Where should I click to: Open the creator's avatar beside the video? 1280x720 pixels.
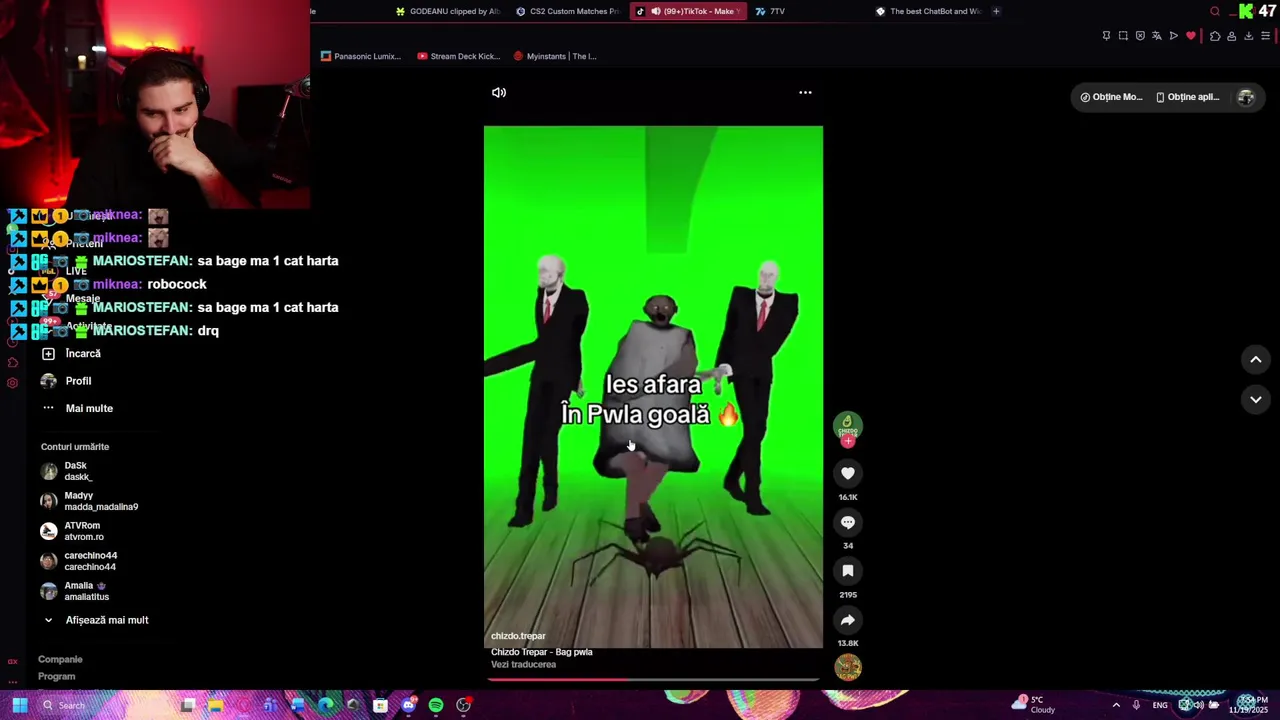(x=848, y=424)
